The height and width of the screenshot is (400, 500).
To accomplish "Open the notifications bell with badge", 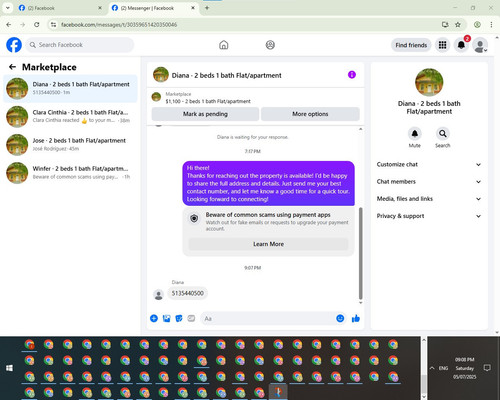I will click(x=461, y=45).
